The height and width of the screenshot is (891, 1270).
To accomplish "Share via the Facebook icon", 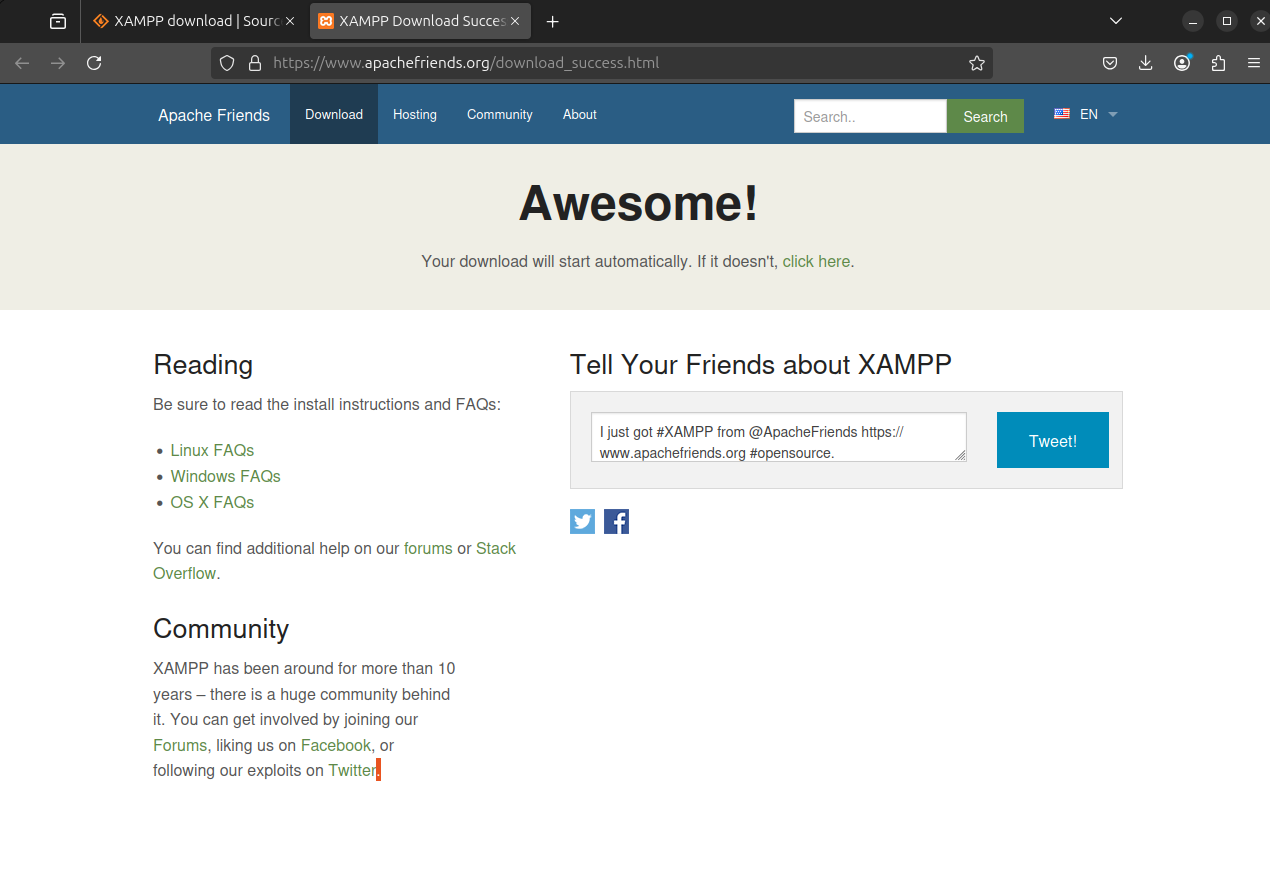I will tap(616, 521).
